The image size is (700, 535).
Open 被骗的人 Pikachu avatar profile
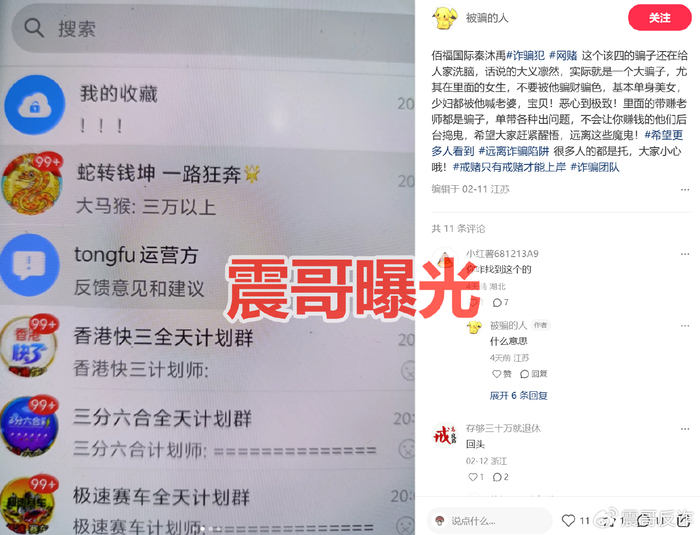coord(445,17)
